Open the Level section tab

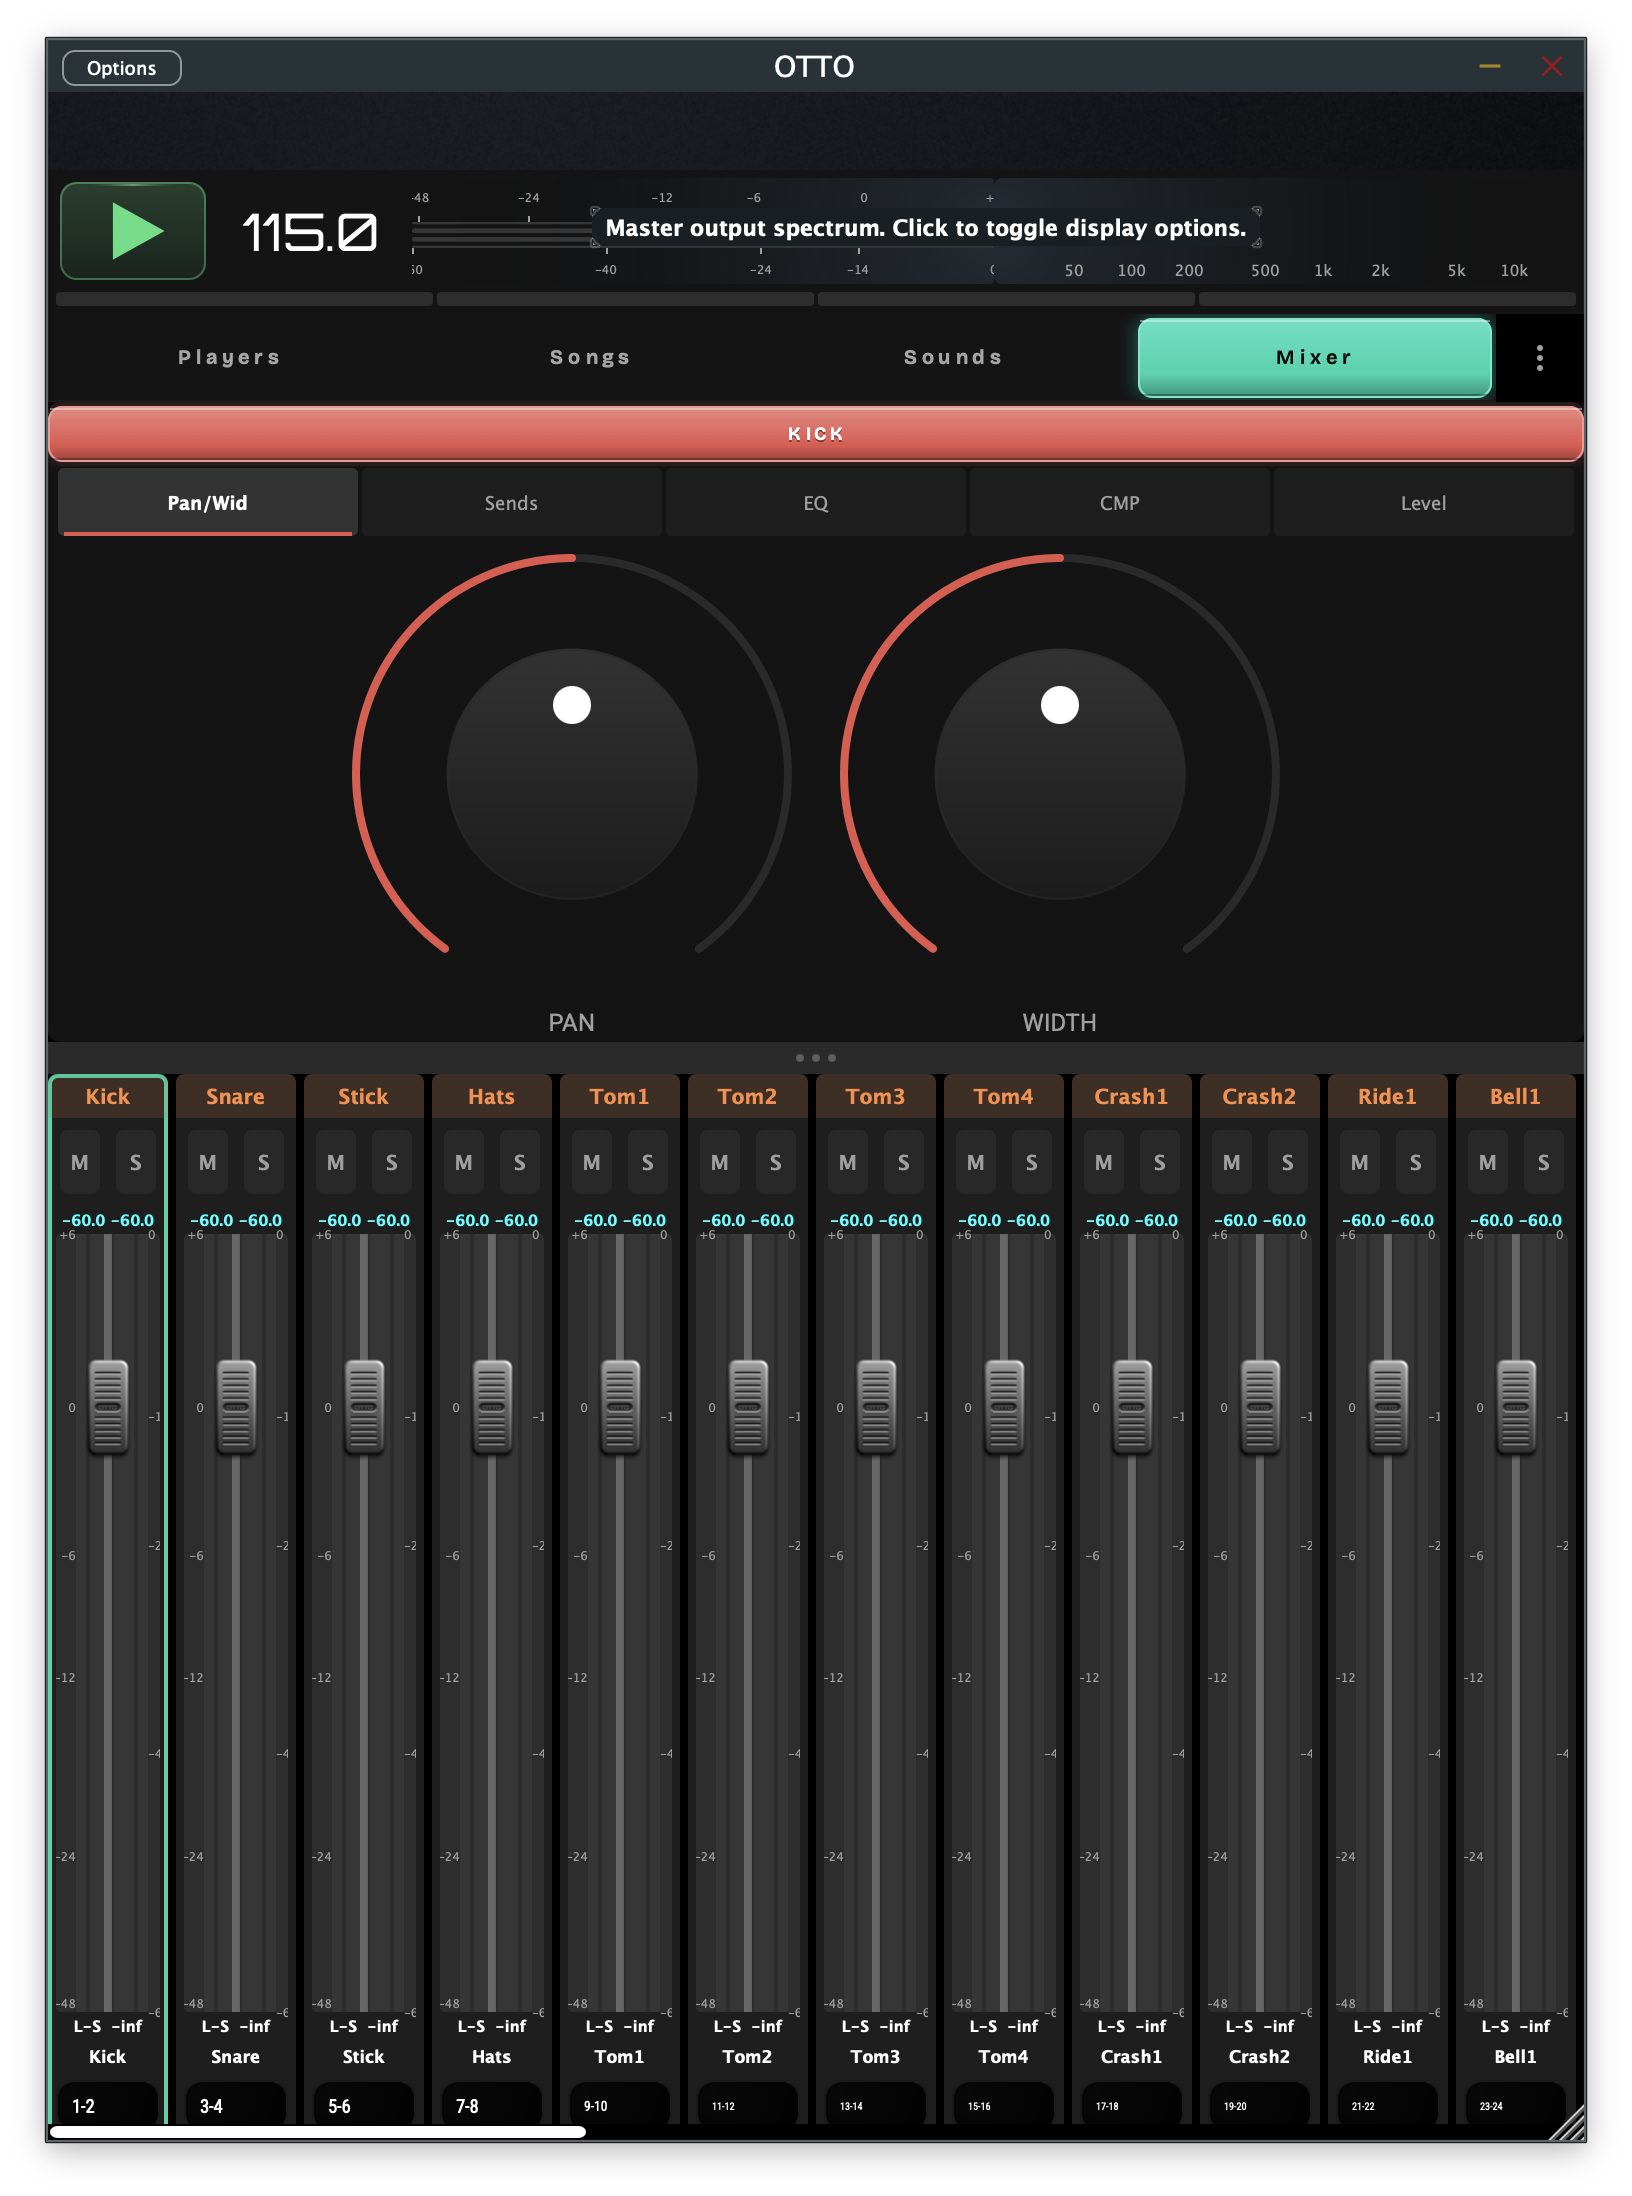1423,503
